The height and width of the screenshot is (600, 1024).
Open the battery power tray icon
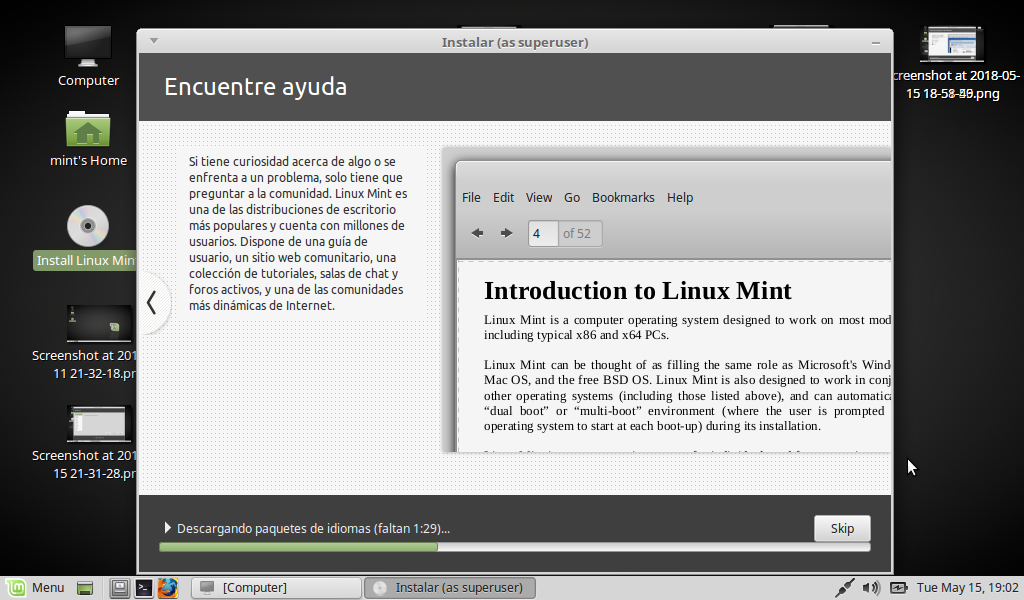(x=898, y=588)
